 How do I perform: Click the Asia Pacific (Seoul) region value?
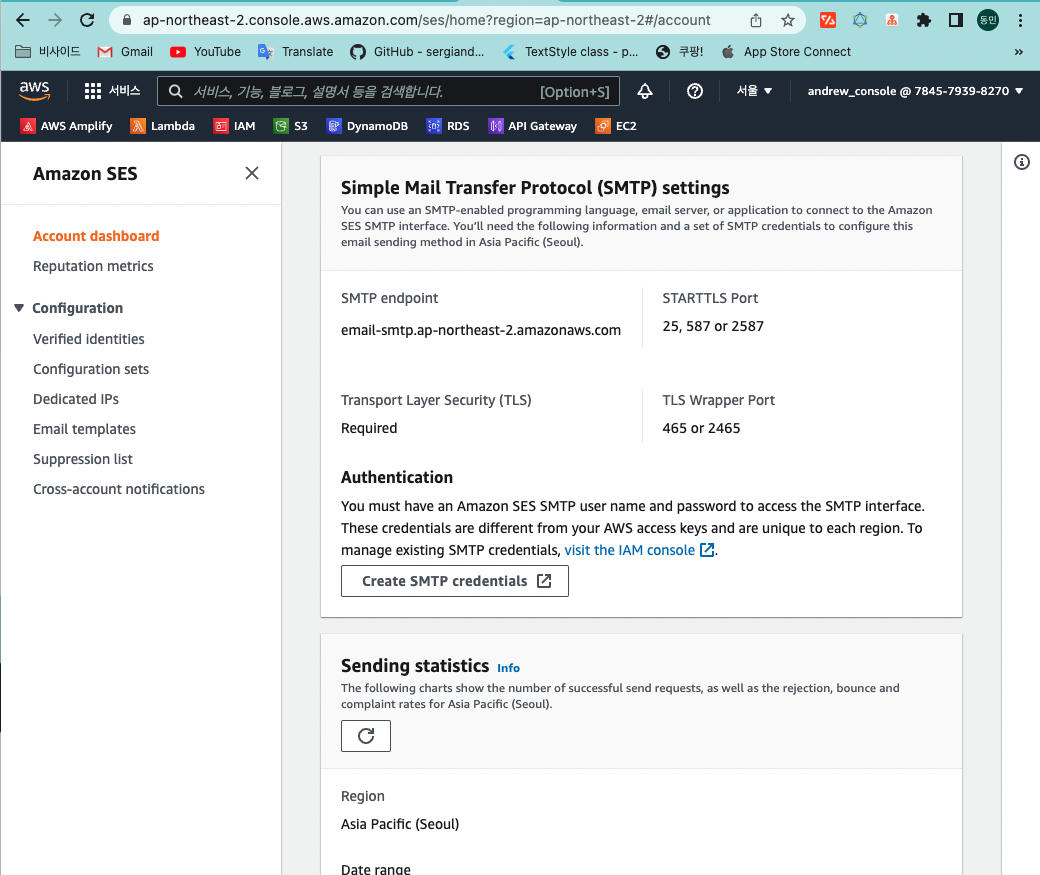pyautogui.click(x=400, y=824)
